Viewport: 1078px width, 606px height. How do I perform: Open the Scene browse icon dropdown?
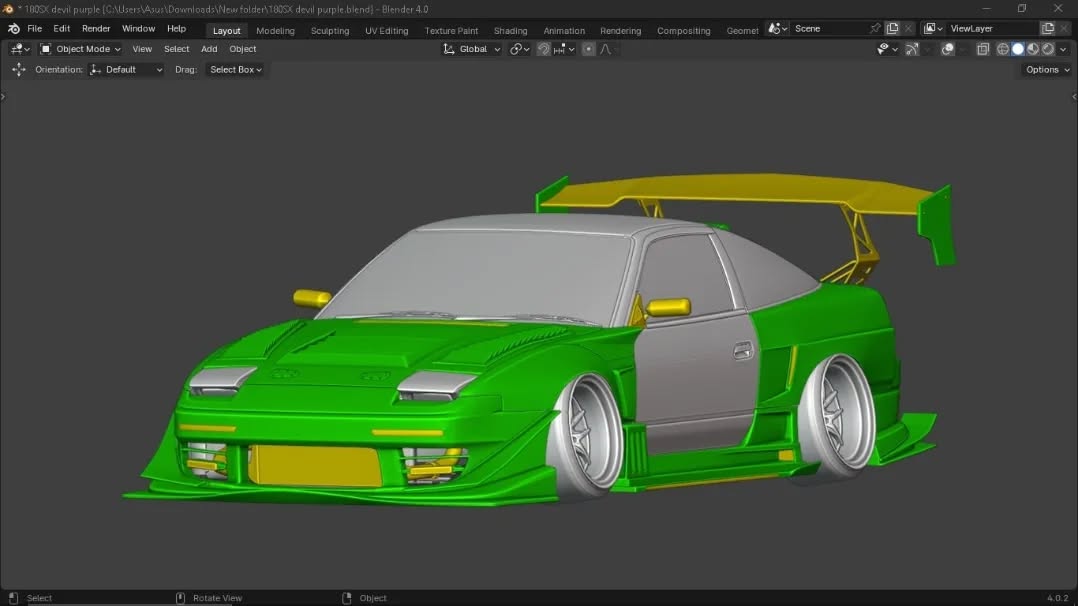click(x=778, y=29)
